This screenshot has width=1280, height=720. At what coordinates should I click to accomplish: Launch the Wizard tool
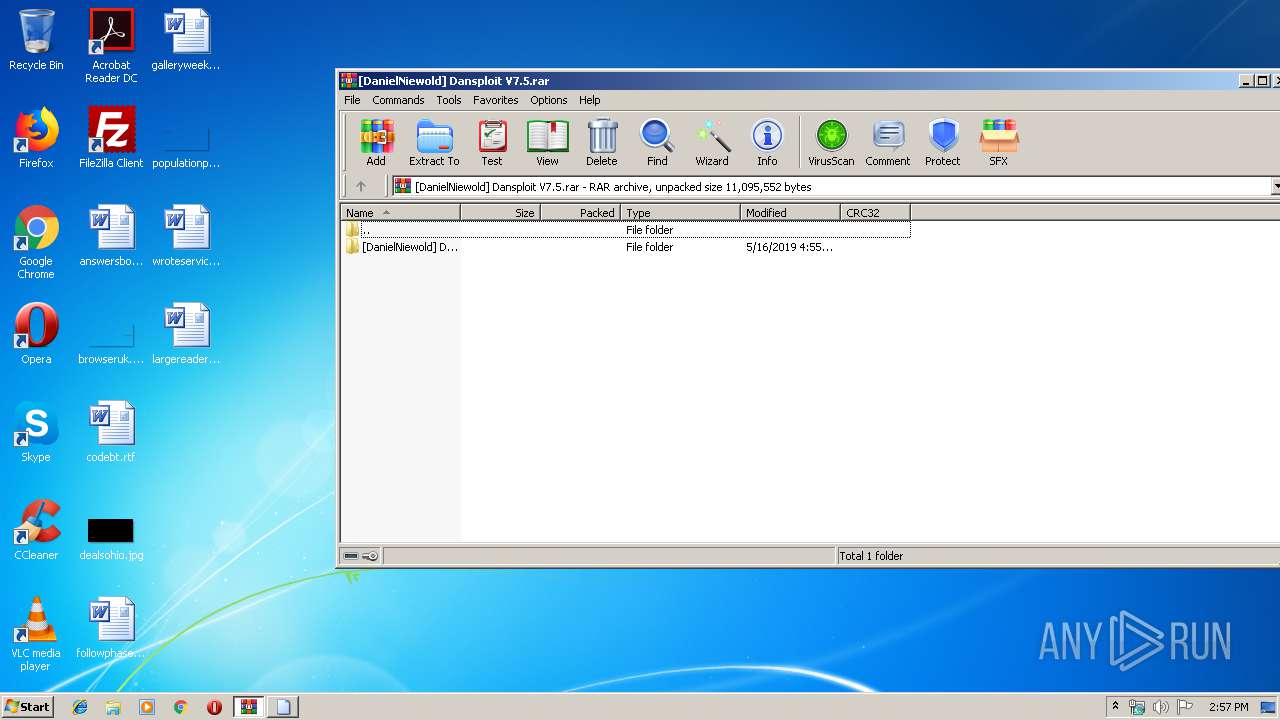point(712,143)
